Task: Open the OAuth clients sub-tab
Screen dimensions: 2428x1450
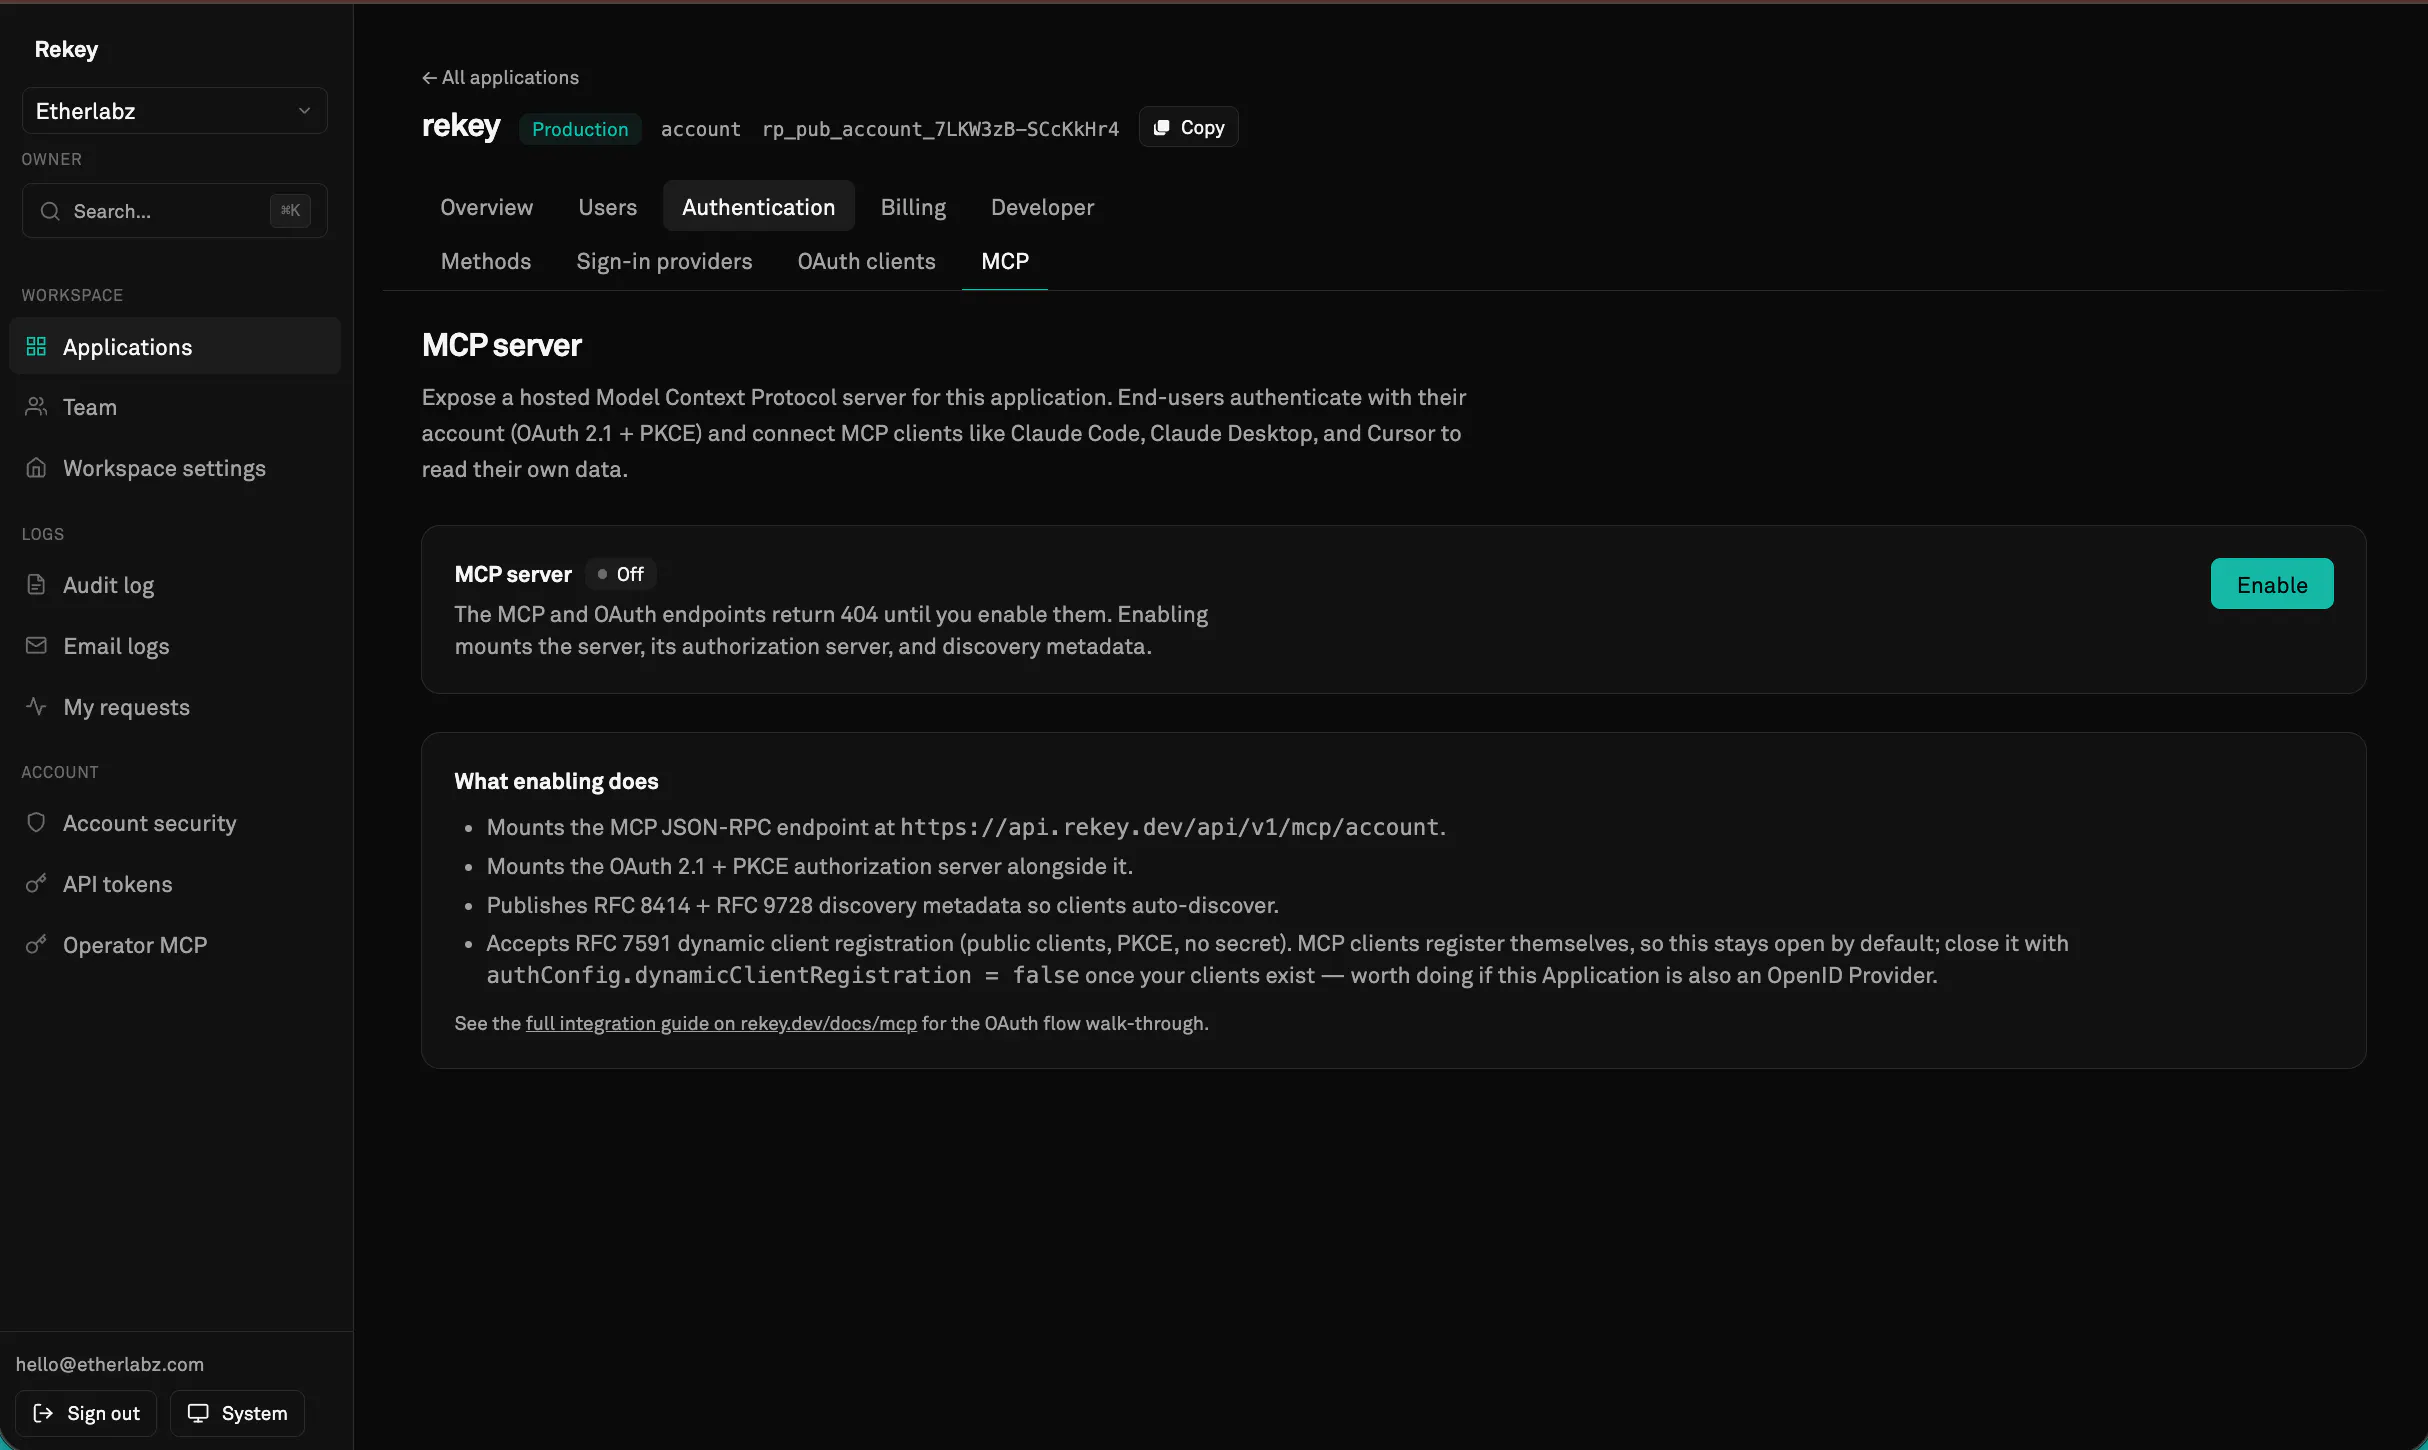Action: pyautogui.click(x=866, y=261)
